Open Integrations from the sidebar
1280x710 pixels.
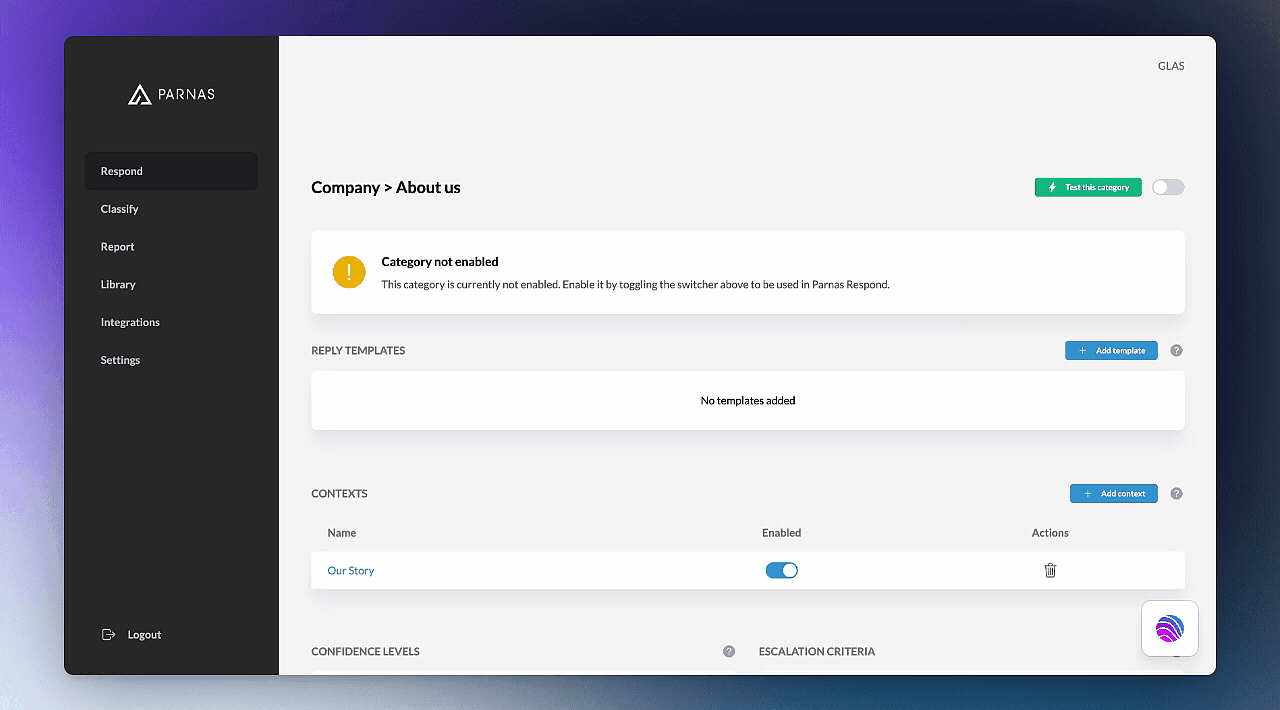tap(130, 322)
